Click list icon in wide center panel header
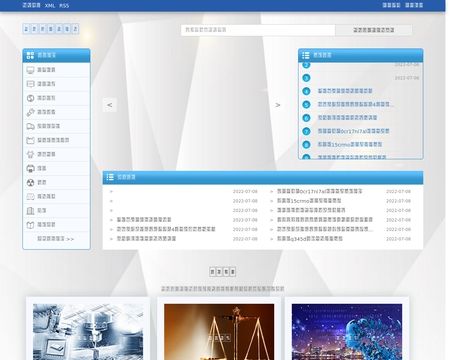The image size is (450, 360). coord(110,177)
